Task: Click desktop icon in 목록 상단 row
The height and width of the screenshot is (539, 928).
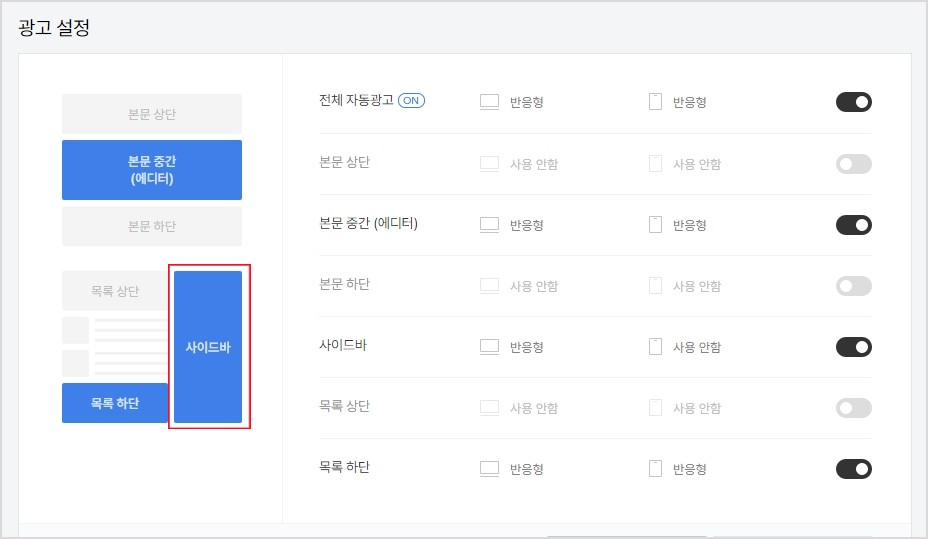Action: click(489, 408)
